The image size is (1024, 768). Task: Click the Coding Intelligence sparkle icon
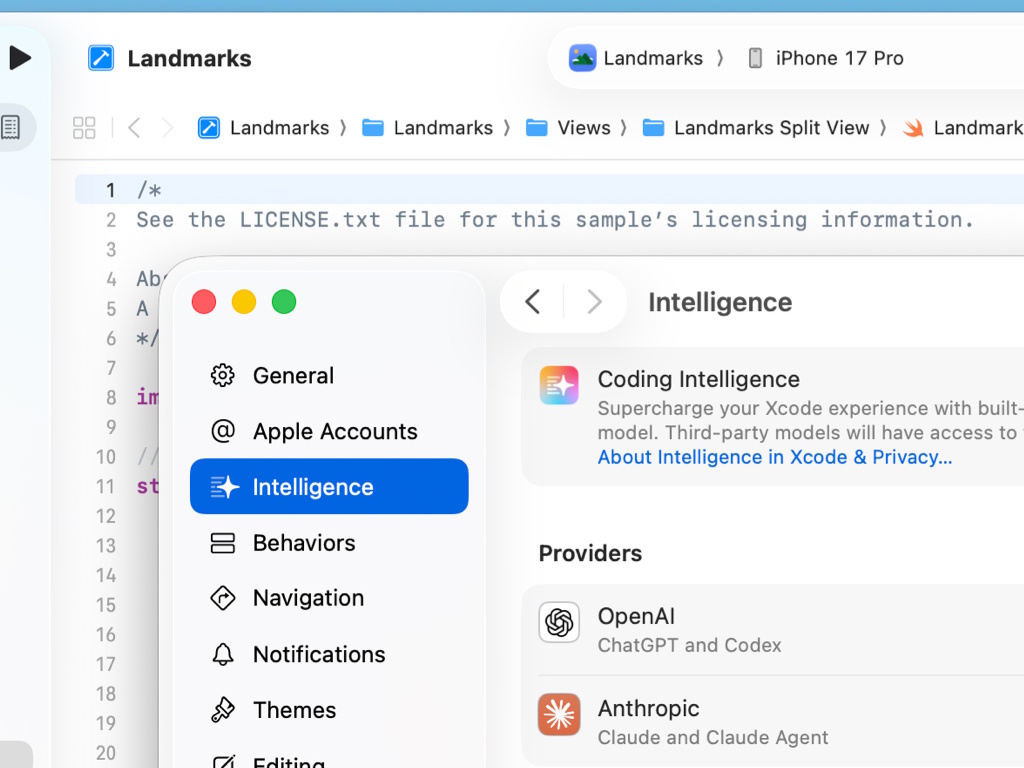tap(559, 385)
